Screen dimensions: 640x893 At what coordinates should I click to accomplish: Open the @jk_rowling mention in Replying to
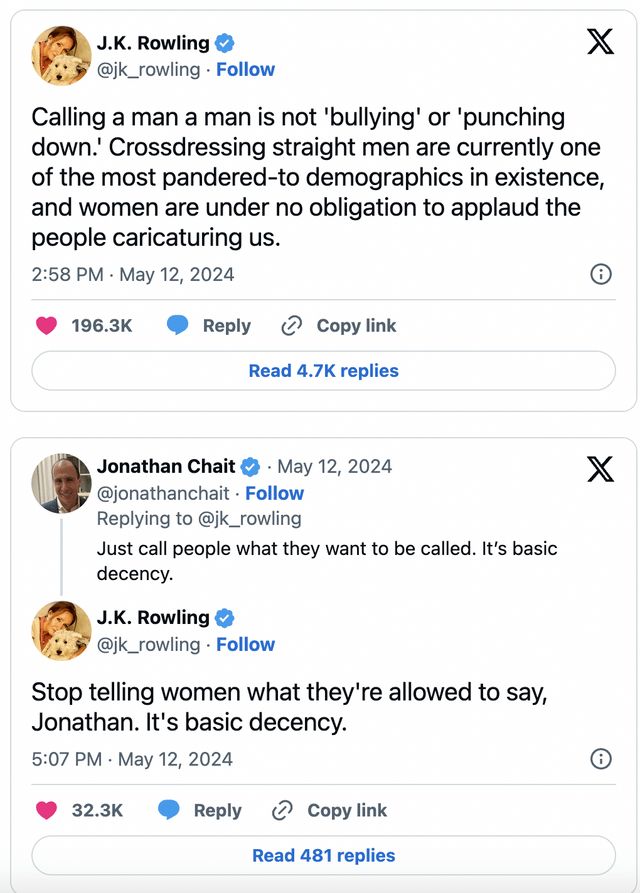click(x=249, y=519)
